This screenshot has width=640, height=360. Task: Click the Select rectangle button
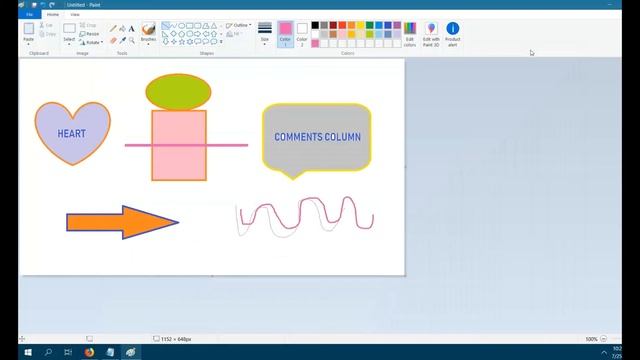[x=69, y=28]
